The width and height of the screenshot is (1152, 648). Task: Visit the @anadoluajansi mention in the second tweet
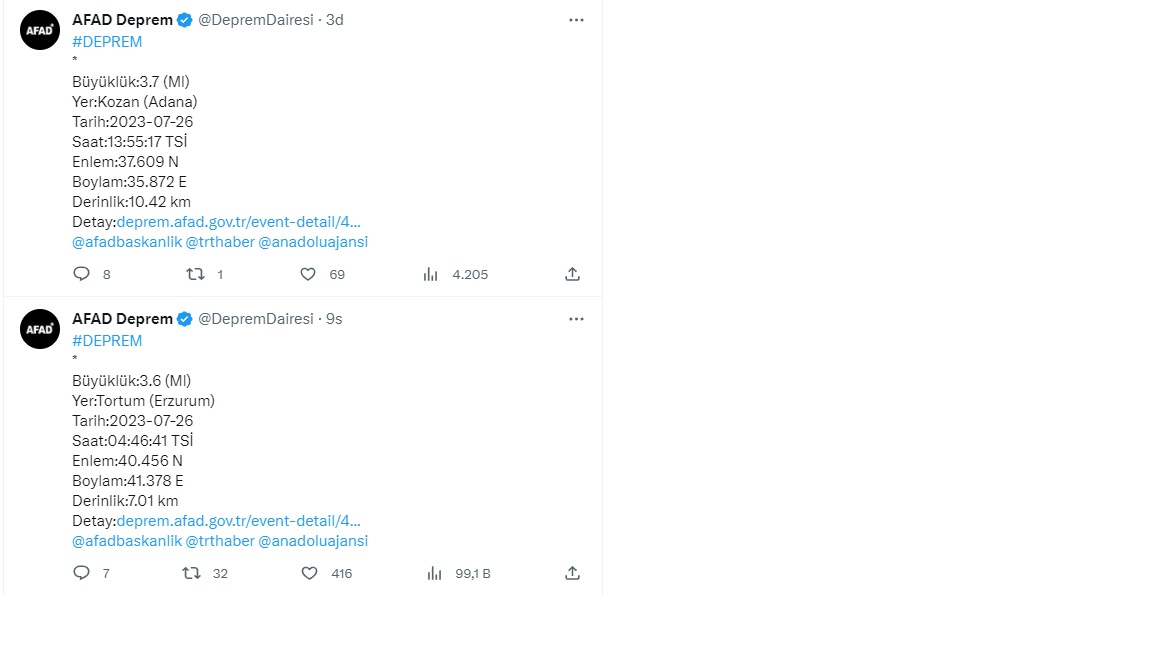[313, 541]
